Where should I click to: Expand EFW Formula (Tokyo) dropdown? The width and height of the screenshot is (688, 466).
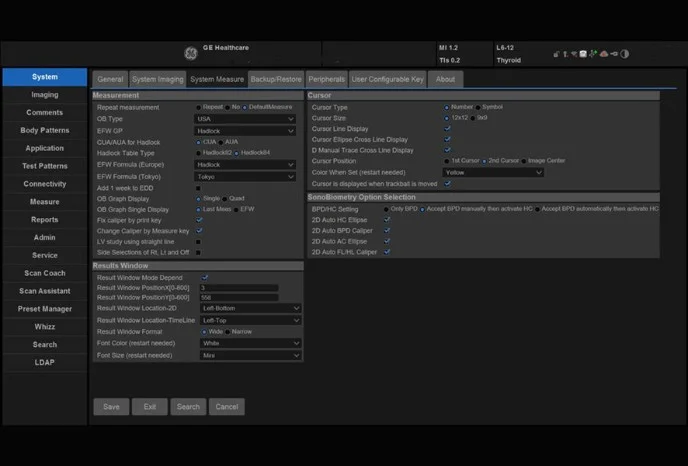[245, 175]
